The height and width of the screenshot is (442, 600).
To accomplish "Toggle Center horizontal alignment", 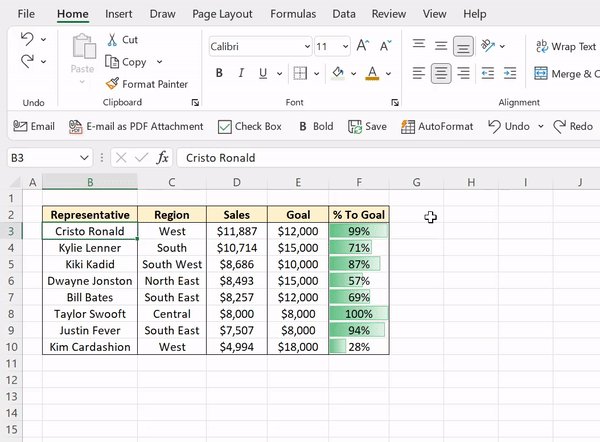I will pos(441,73).
